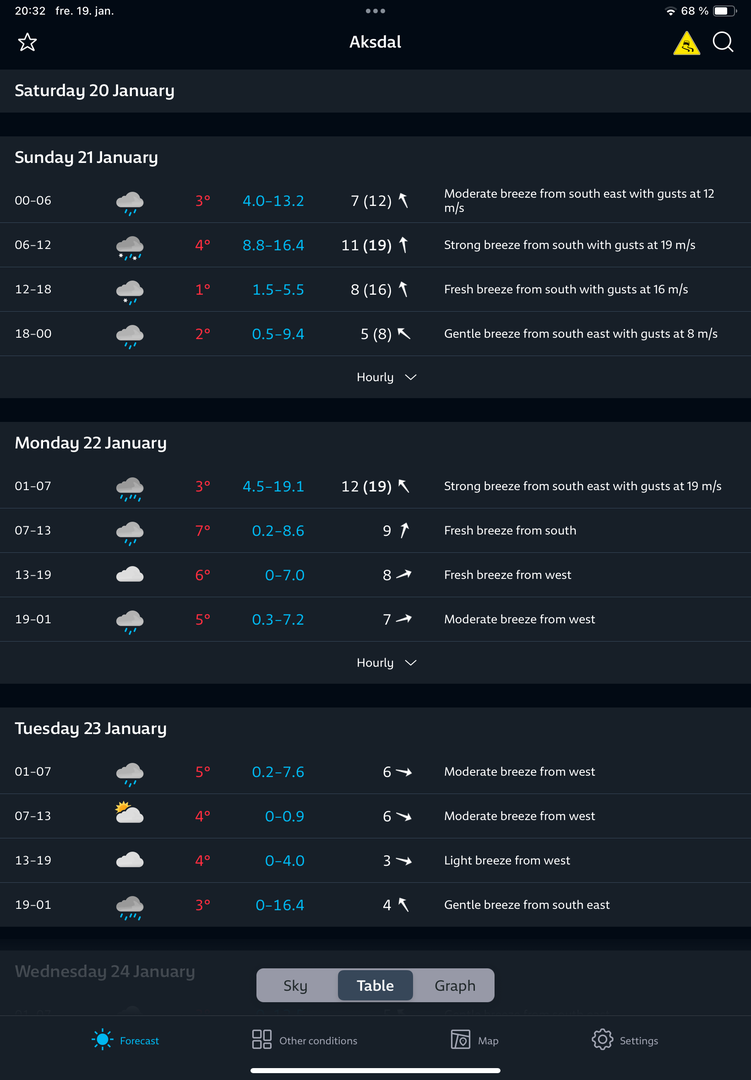Select Sunday 06–12 strong breeze row

coord(375,245)
